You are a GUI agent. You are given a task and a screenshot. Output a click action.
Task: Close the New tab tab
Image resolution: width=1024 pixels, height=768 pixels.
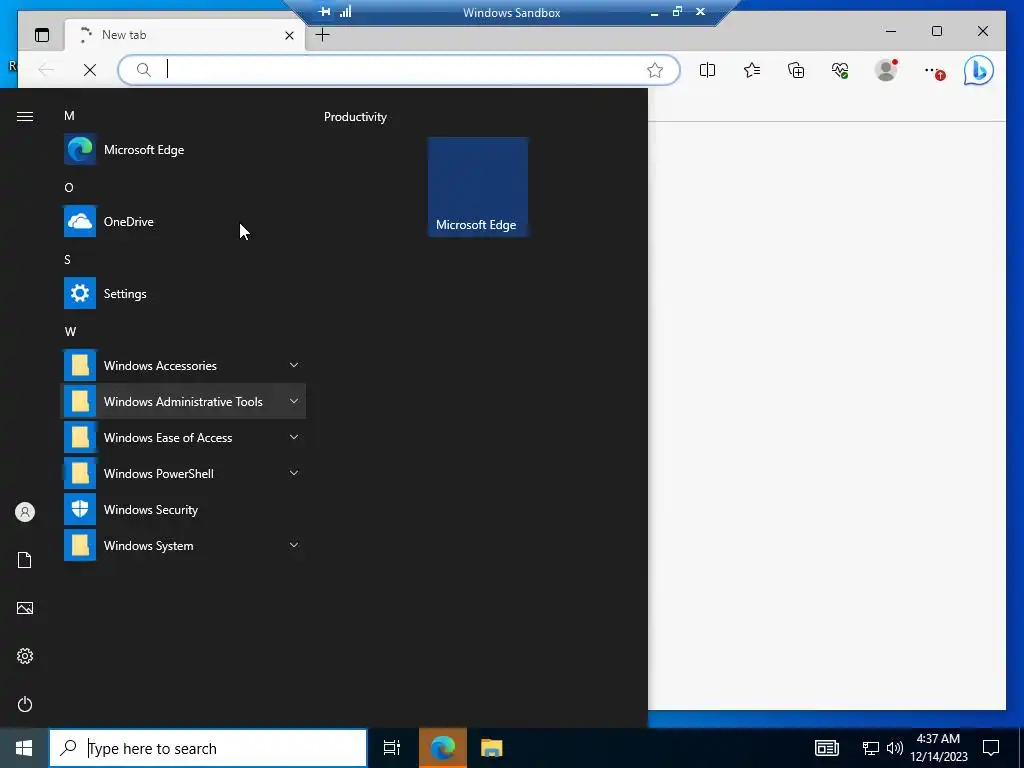click(x=289, y=35)
